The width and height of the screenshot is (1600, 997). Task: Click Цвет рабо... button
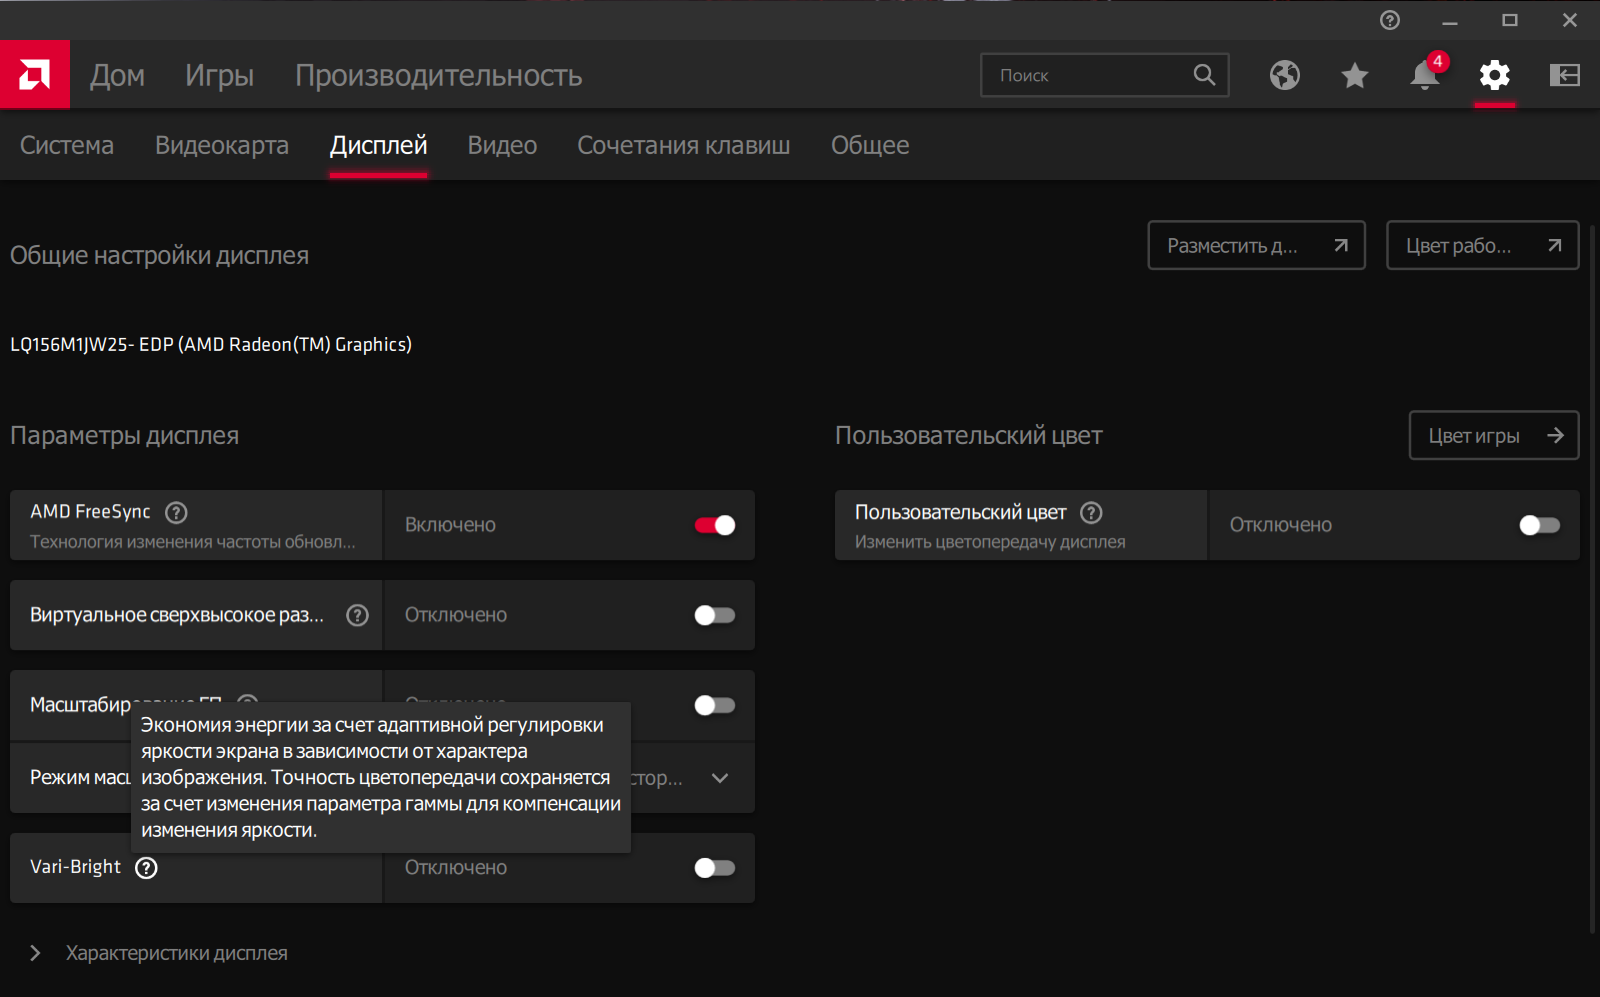(x=1483, y=245)
